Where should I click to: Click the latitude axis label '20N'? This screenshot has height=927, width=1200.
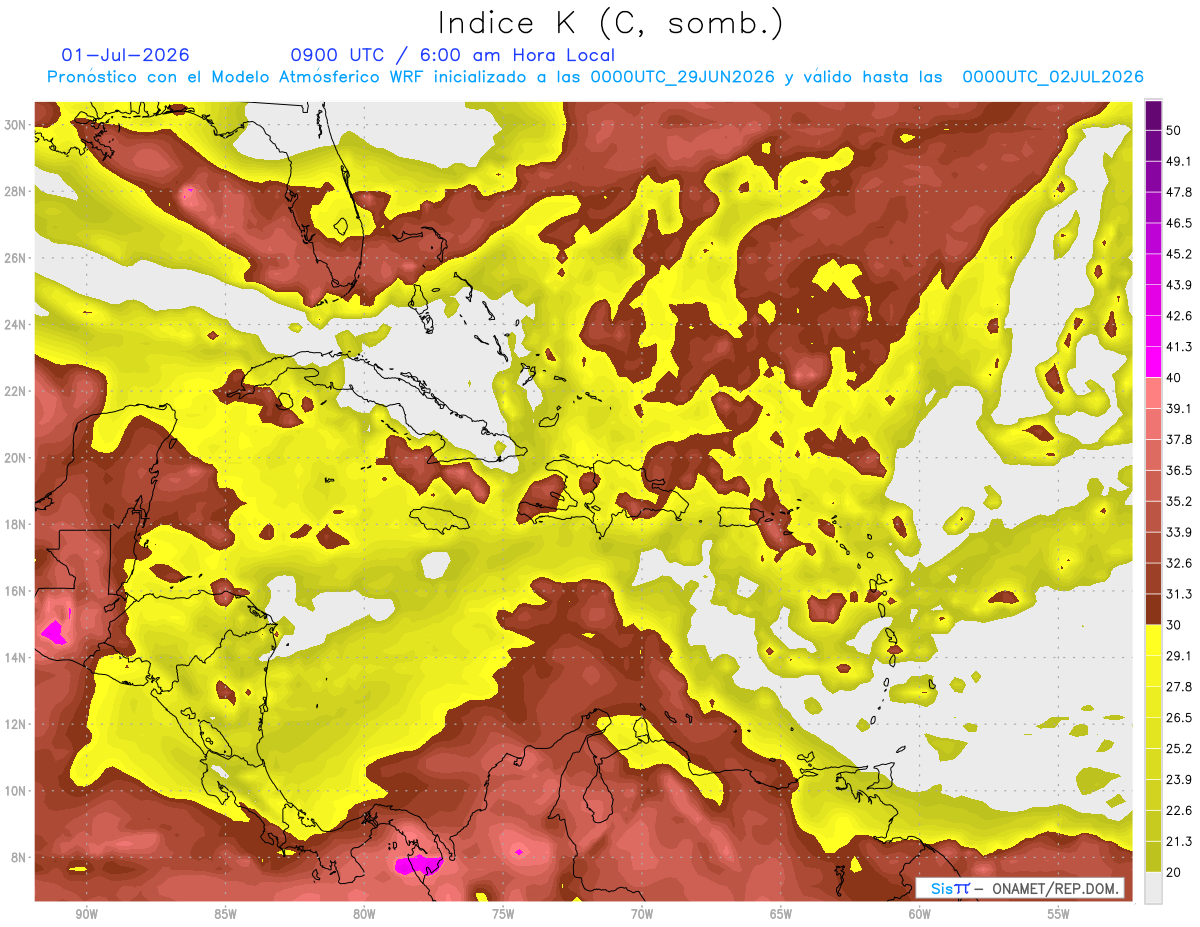pos(16,458)
